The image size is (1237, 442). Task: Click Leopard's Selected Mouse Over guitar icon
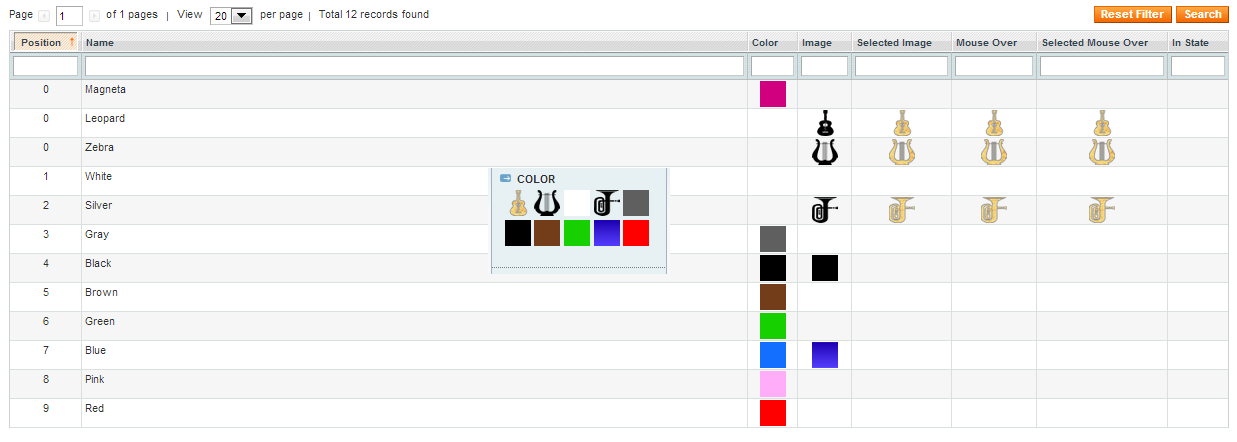(1101, 123)
